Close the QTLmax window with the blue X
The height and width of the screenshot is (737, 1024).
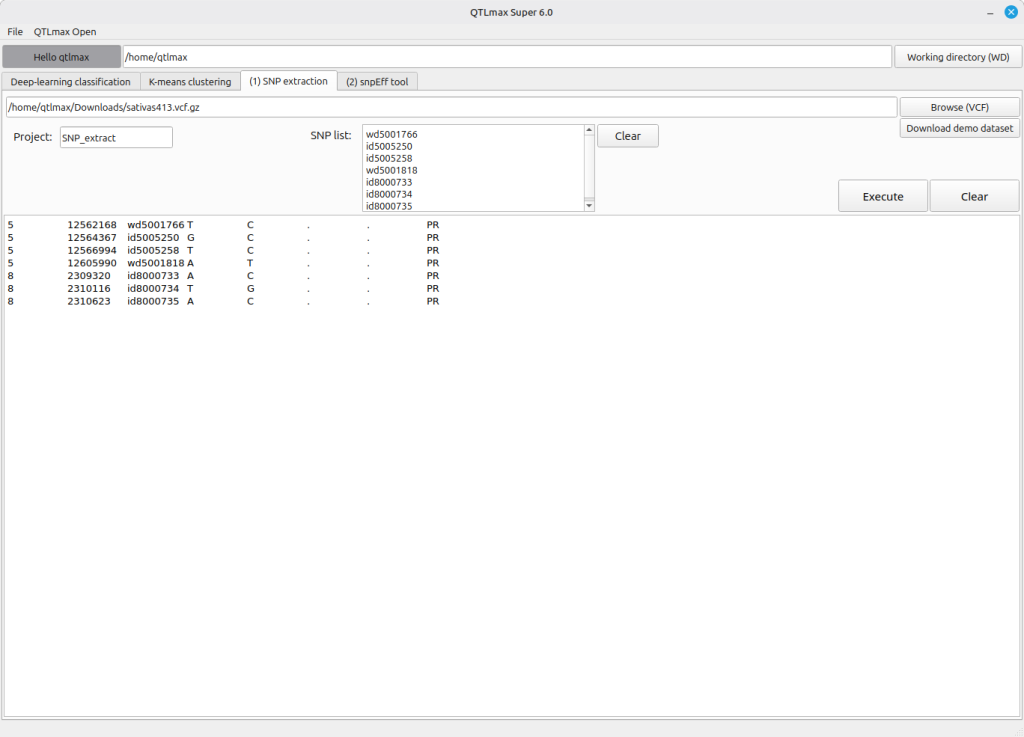coord(1010,12)
